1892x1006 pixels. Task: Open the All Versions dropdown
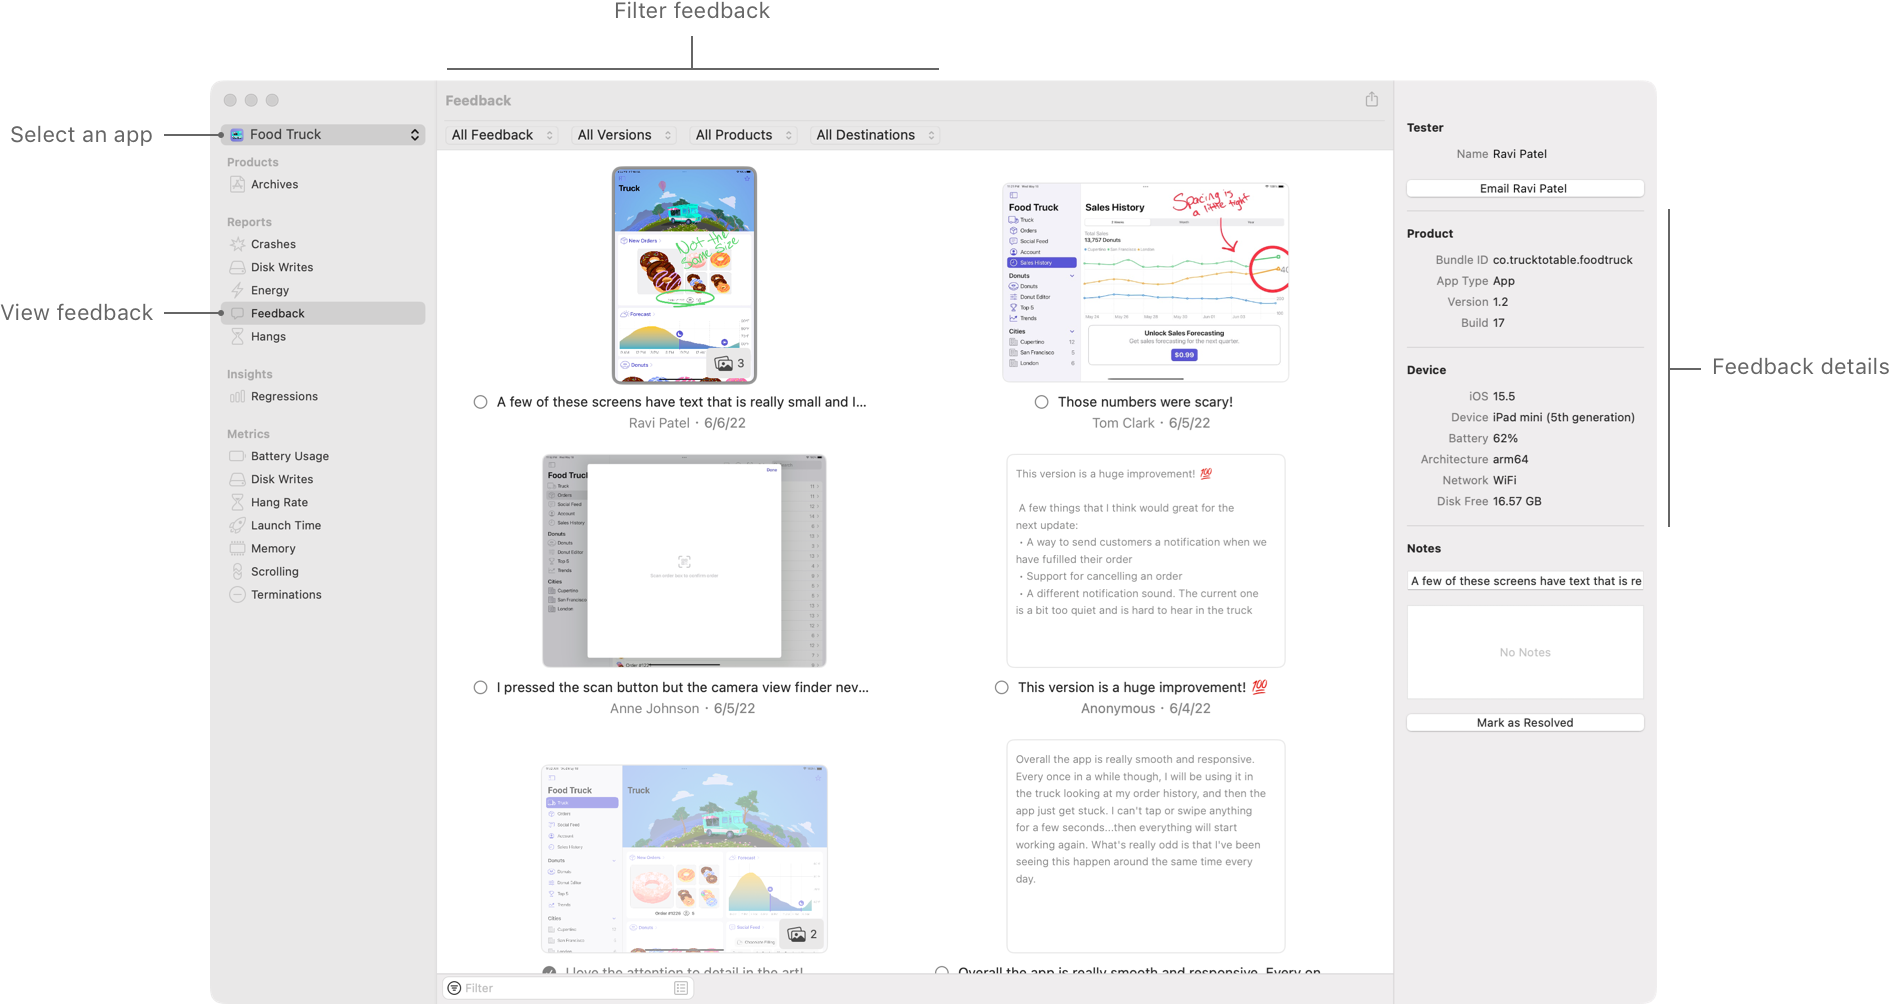[623, 134]
